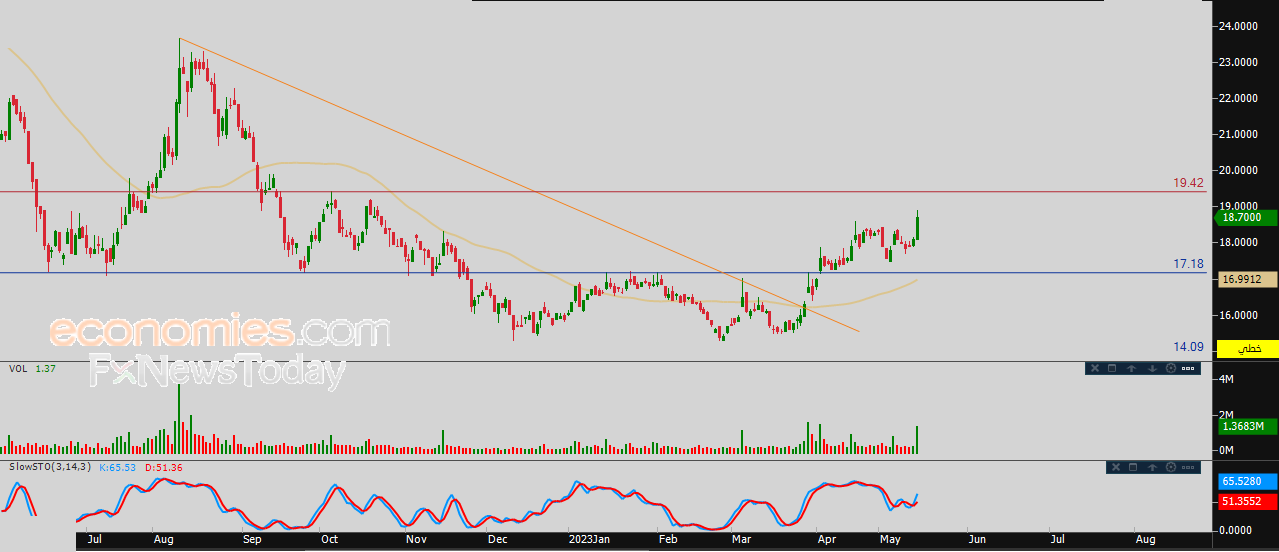Click the 14.09 level label
Screen dimensions: 1279x552
tap(1188, 346)
